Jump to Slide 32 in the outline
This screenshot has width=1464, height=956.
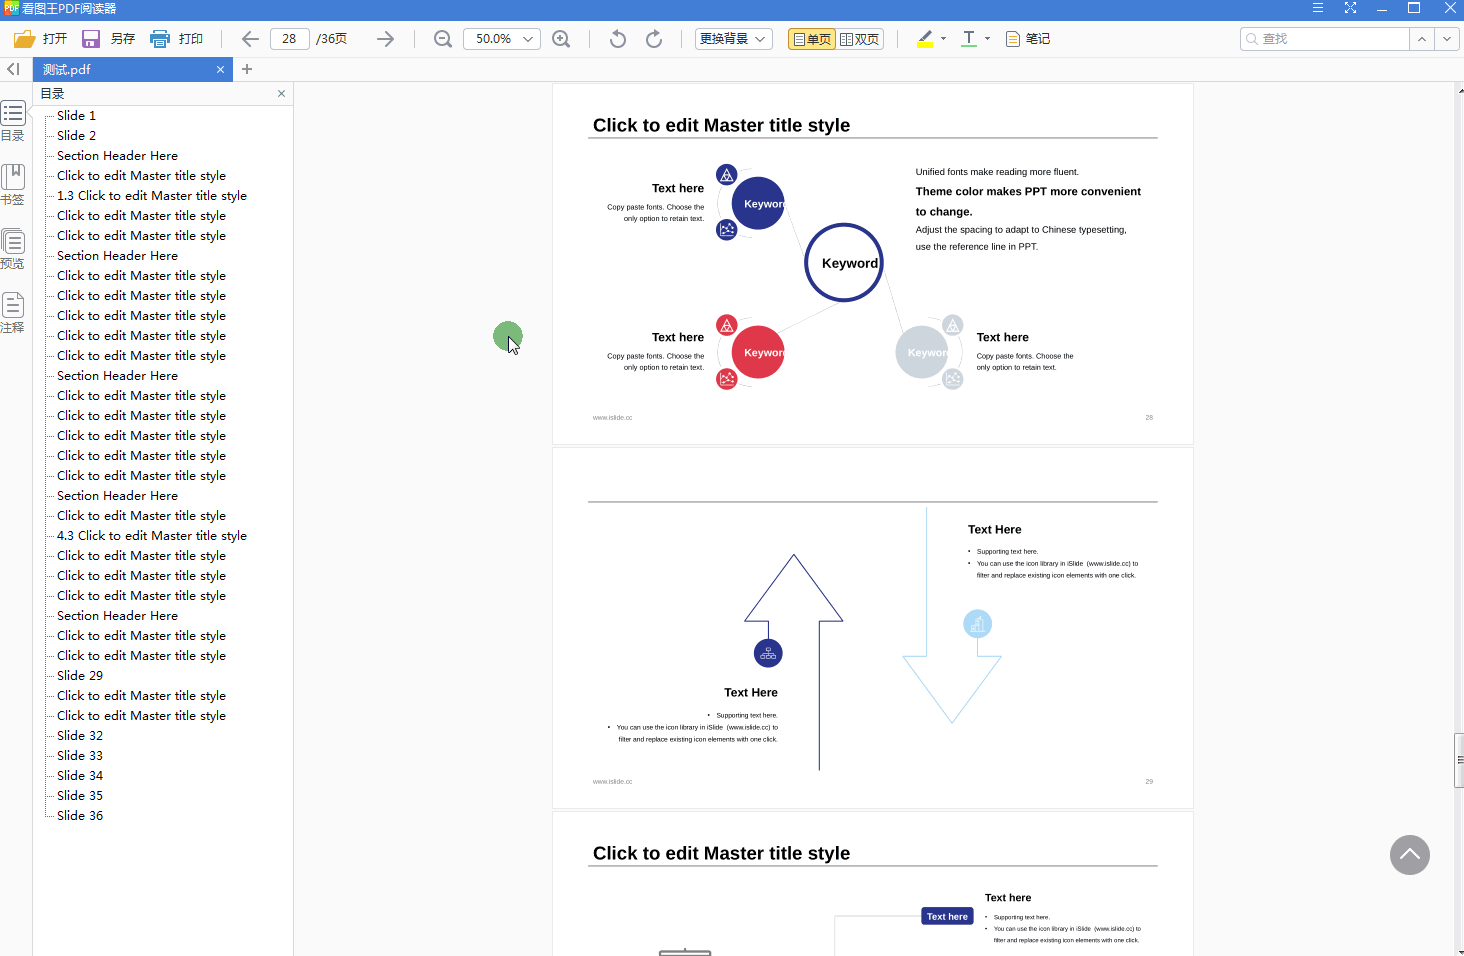pyautogui.click(x=80, y=736)
